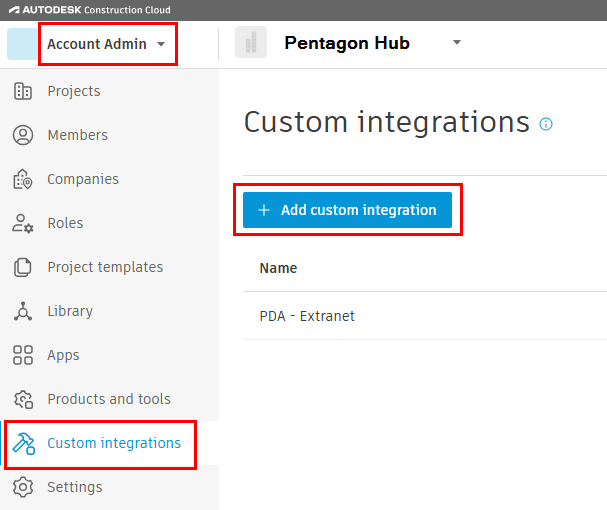Open the Apps grid icon
This screenshot has height=510, width=607.
pos(23,355)
